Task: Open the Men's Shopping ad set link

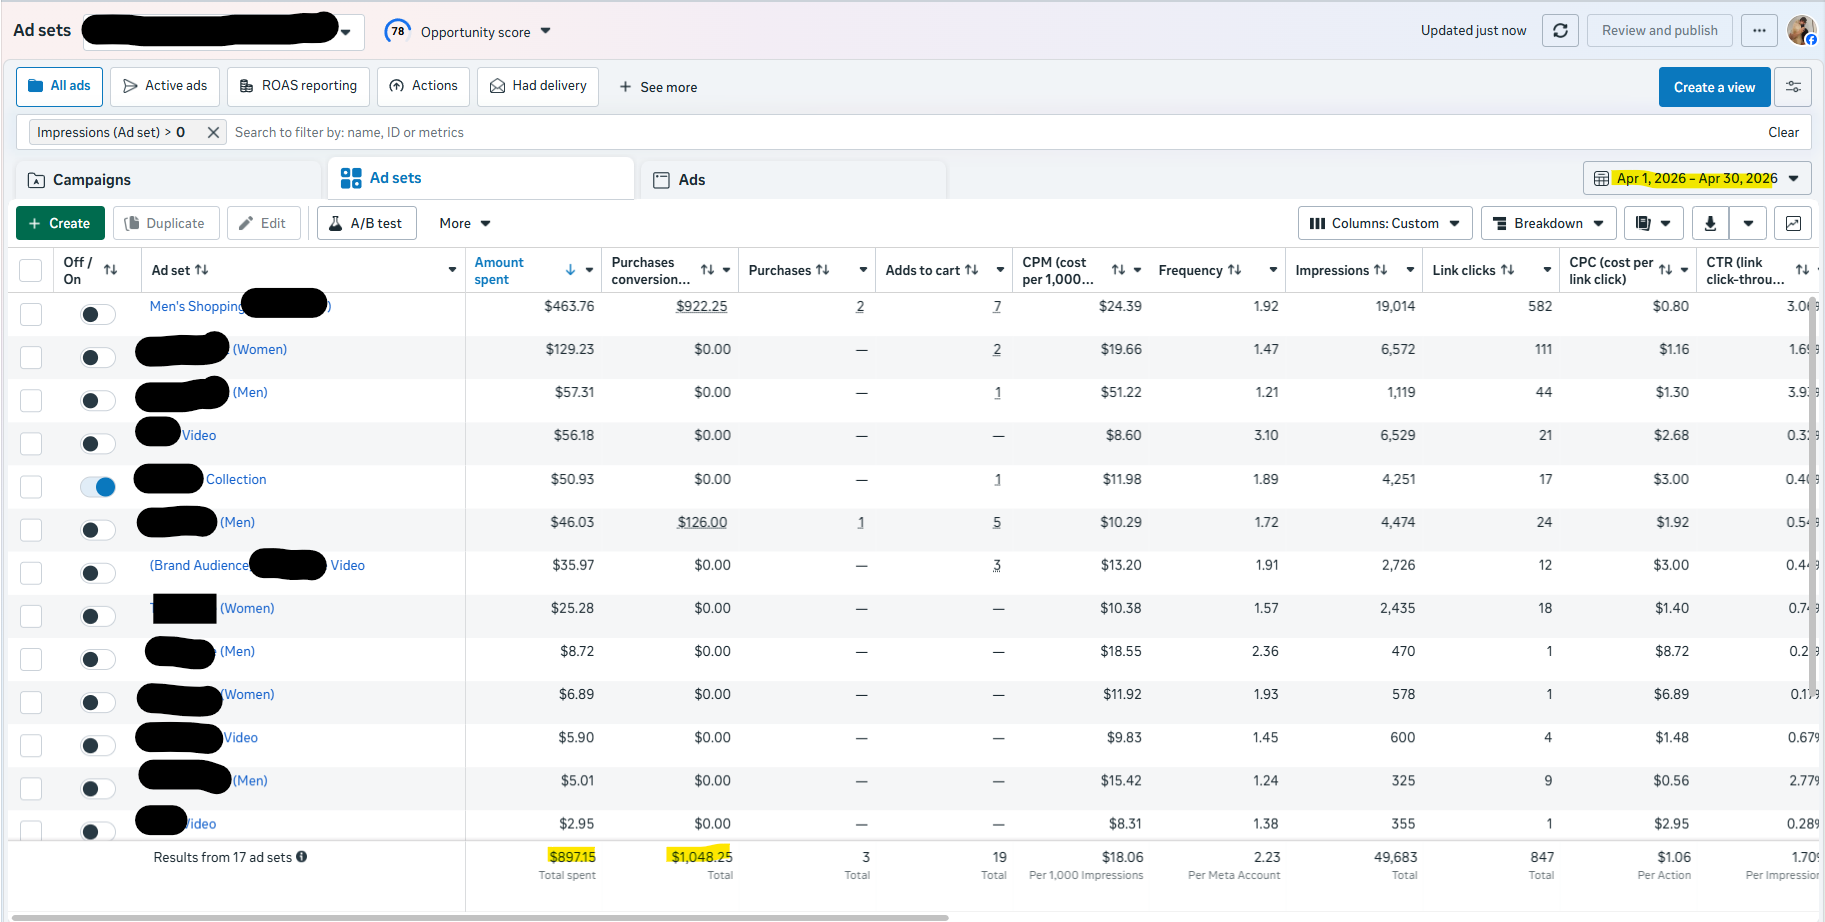Action: pos(196,306)
